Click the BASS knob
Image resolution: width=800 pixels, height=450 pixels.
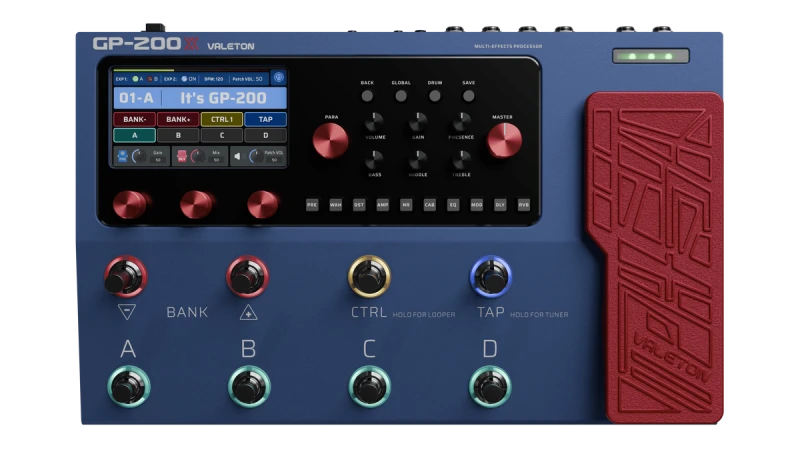[374, 160]
